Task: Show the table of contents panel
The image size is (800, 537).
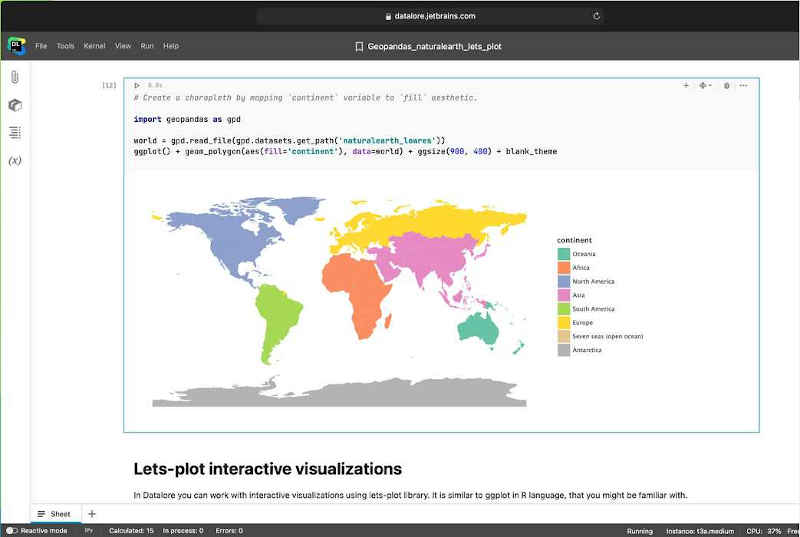Action: tap(15, 133)
